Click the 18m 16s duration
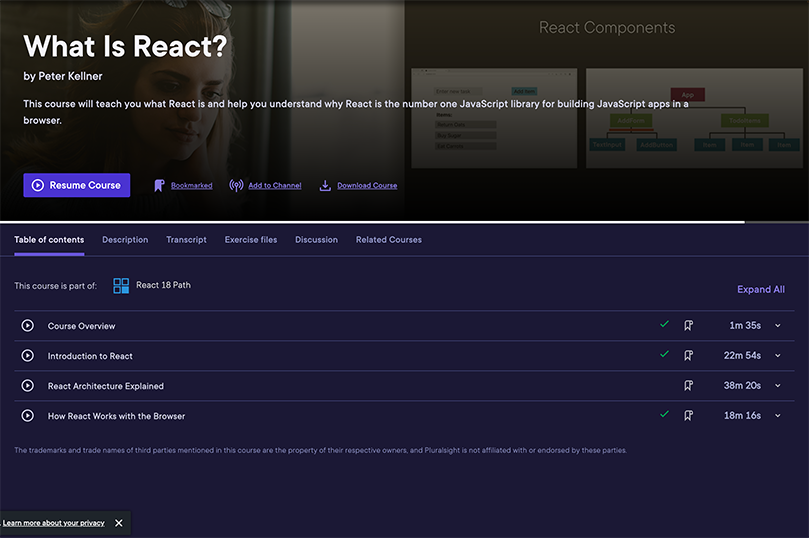The image size is (809, 538). pyautogui.click(x=742, y=415)
